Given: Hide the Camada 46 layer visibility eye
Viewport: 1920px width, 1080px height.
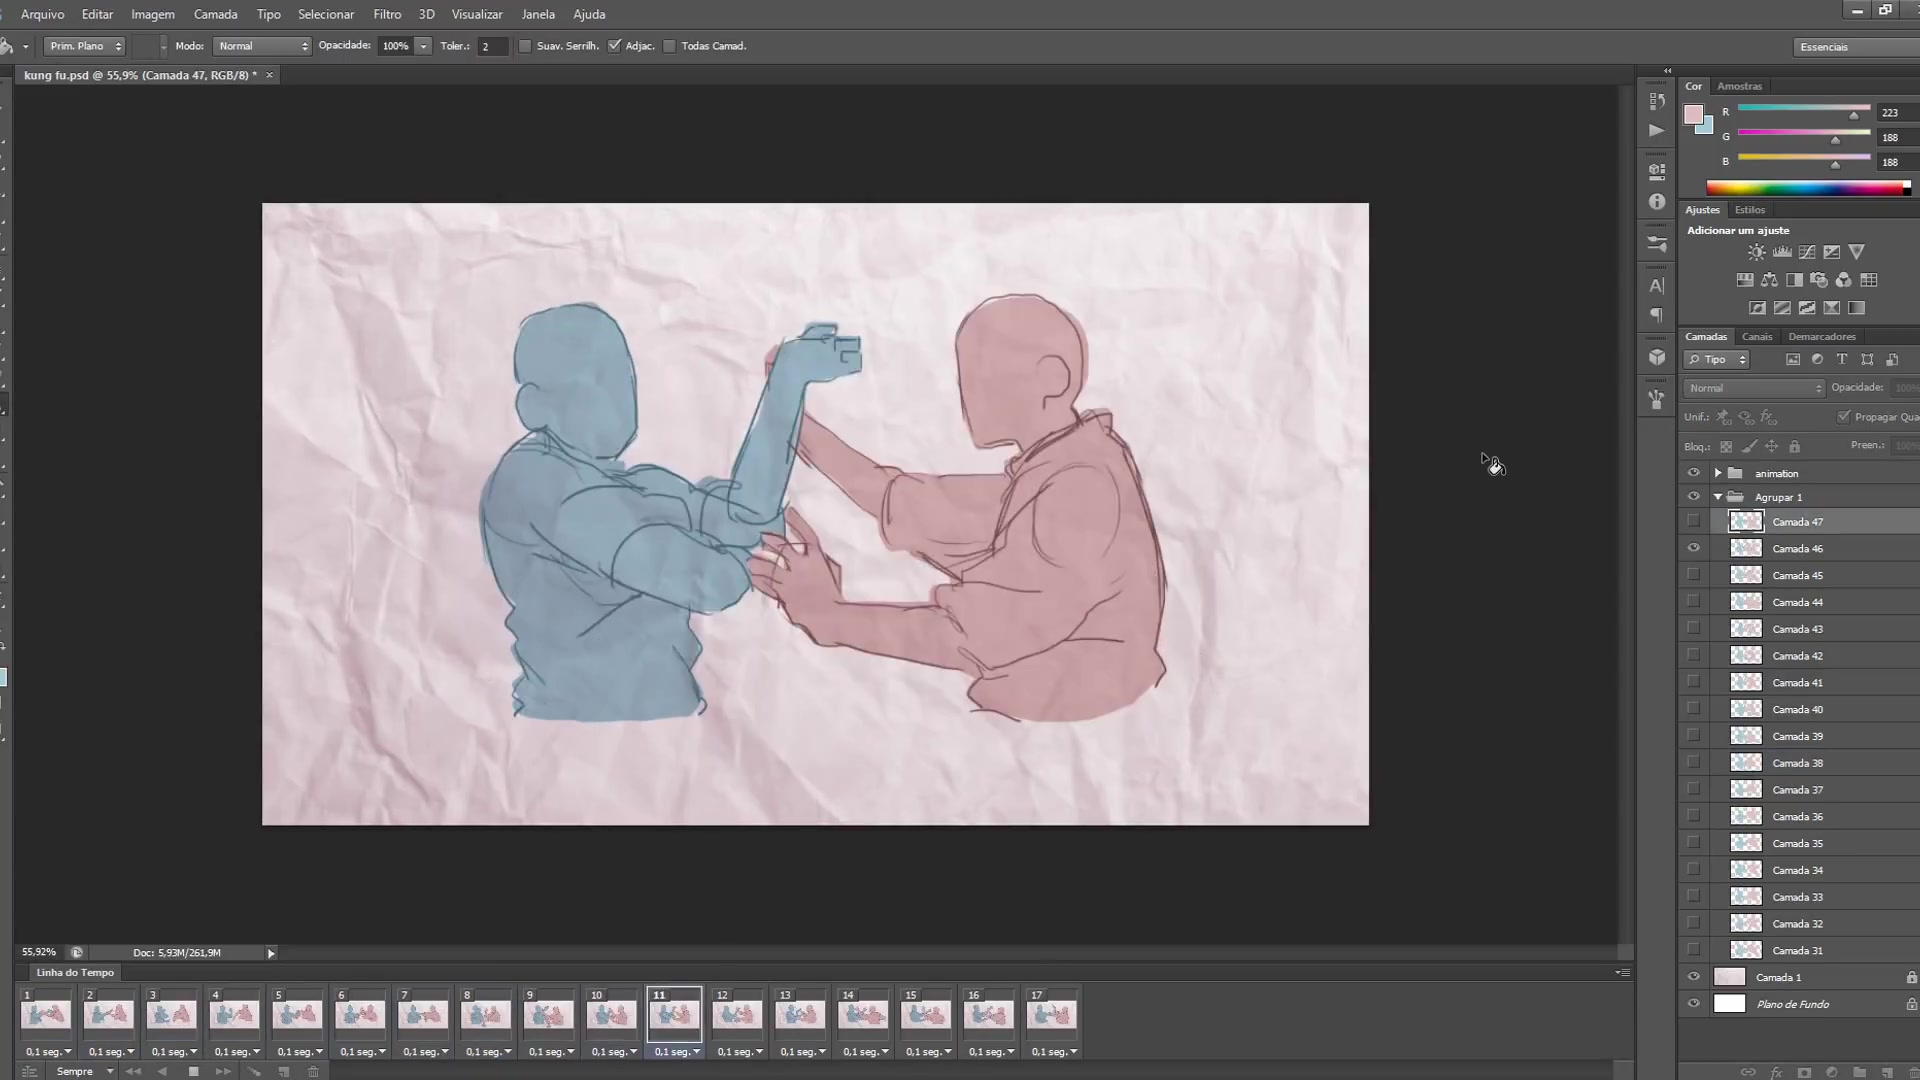Looking at the screenshot, I should (1693, 547).
